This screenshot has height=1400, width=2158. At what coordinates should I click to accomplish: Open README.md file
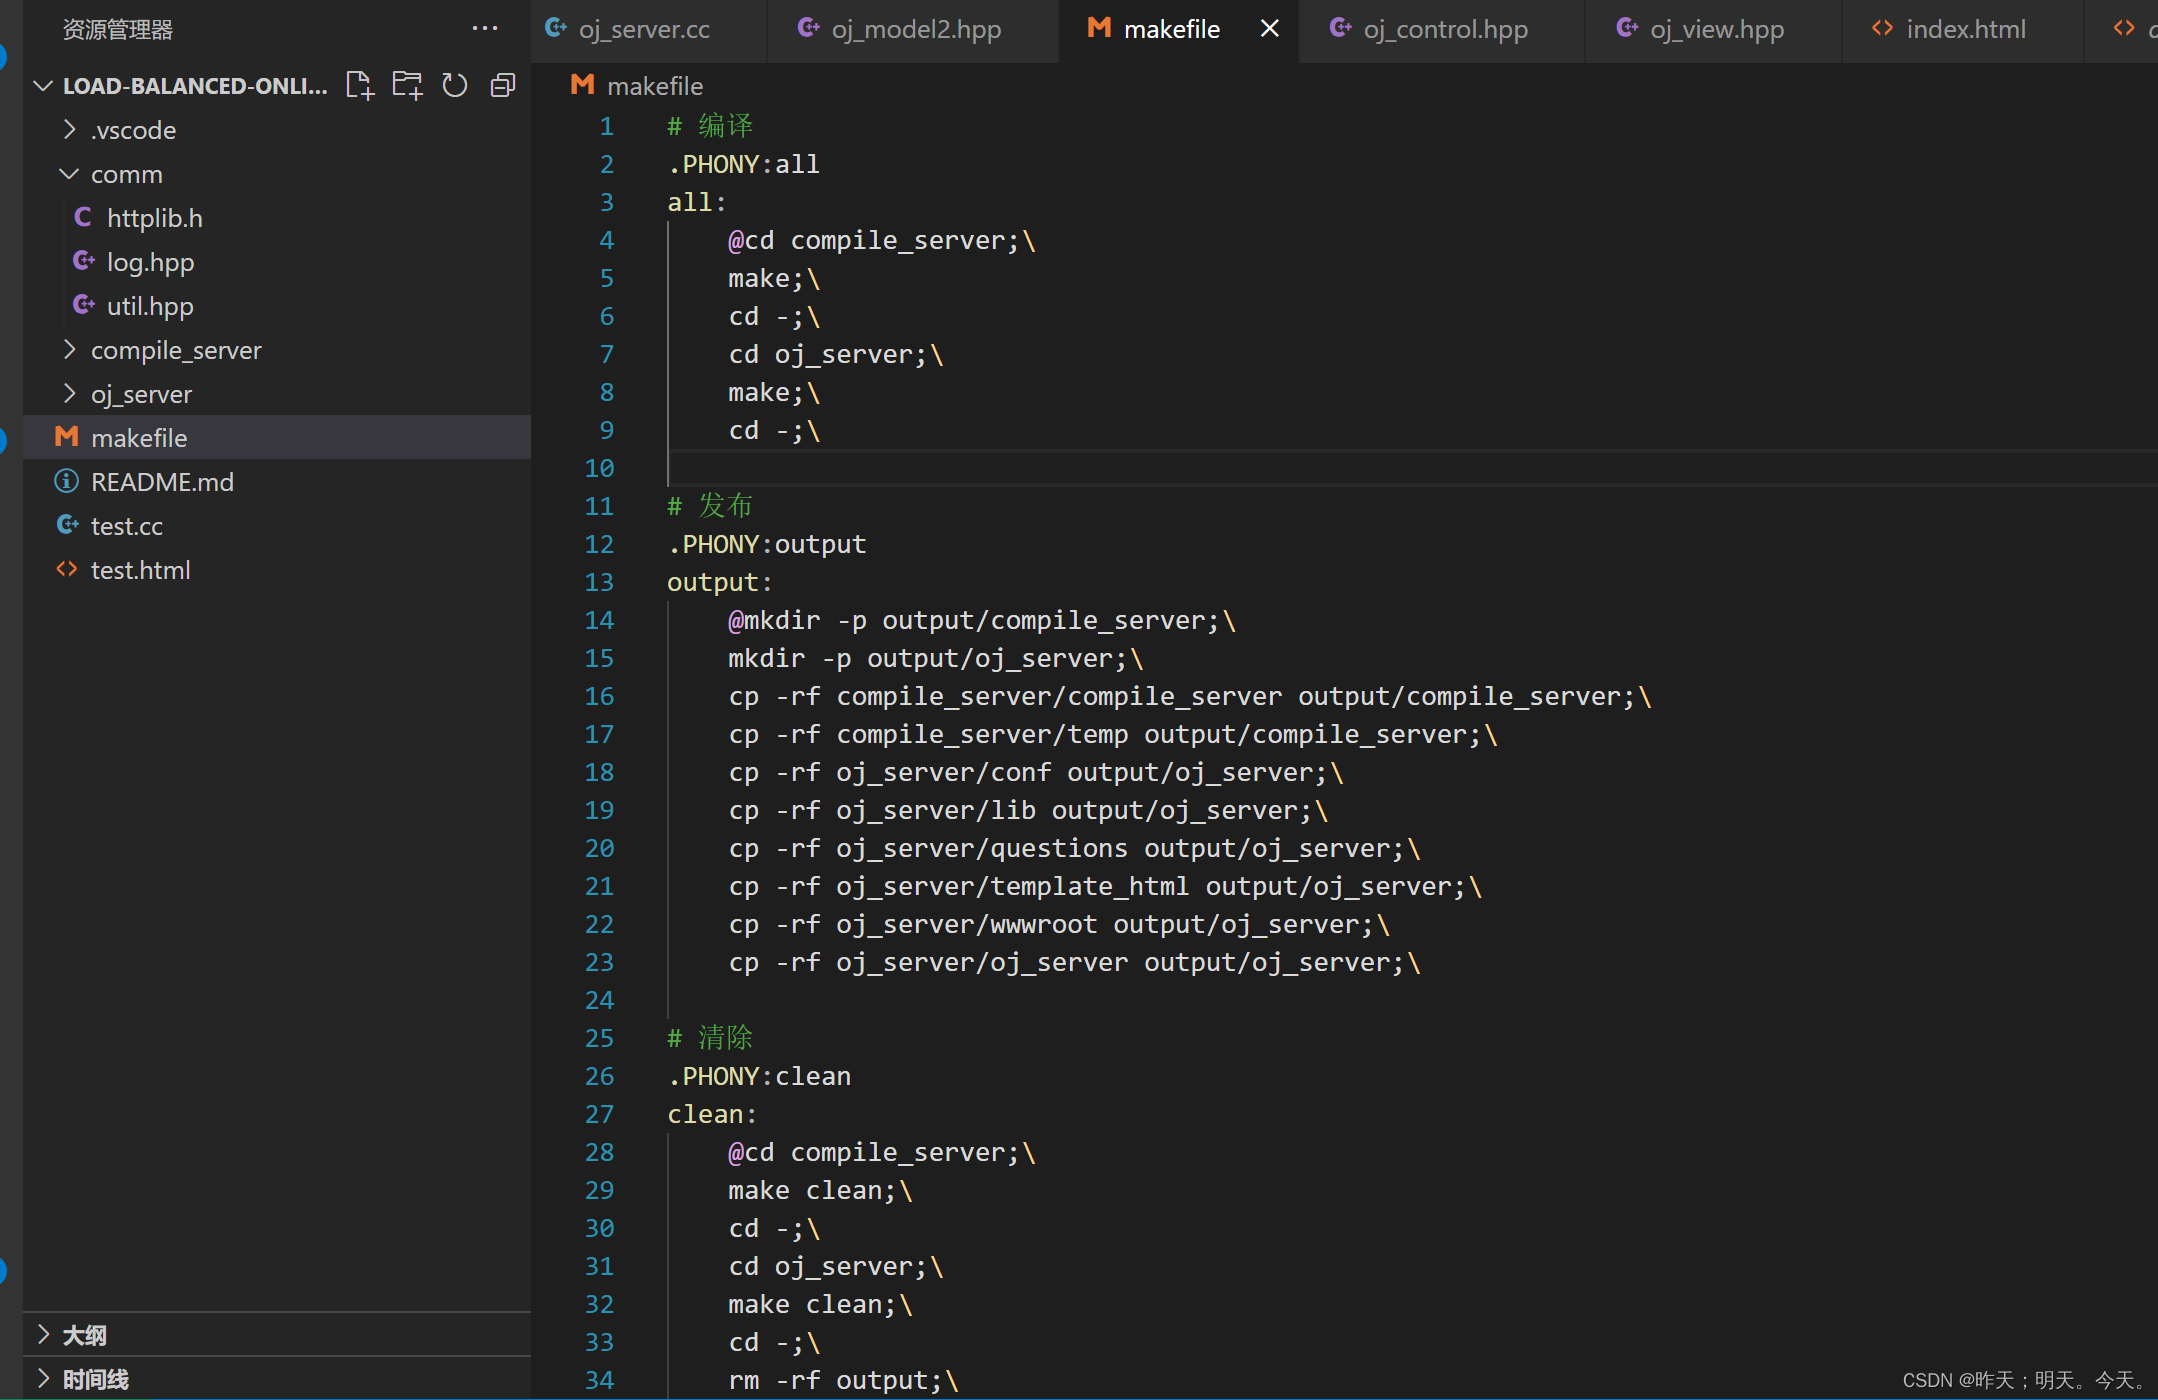[276, 482]
